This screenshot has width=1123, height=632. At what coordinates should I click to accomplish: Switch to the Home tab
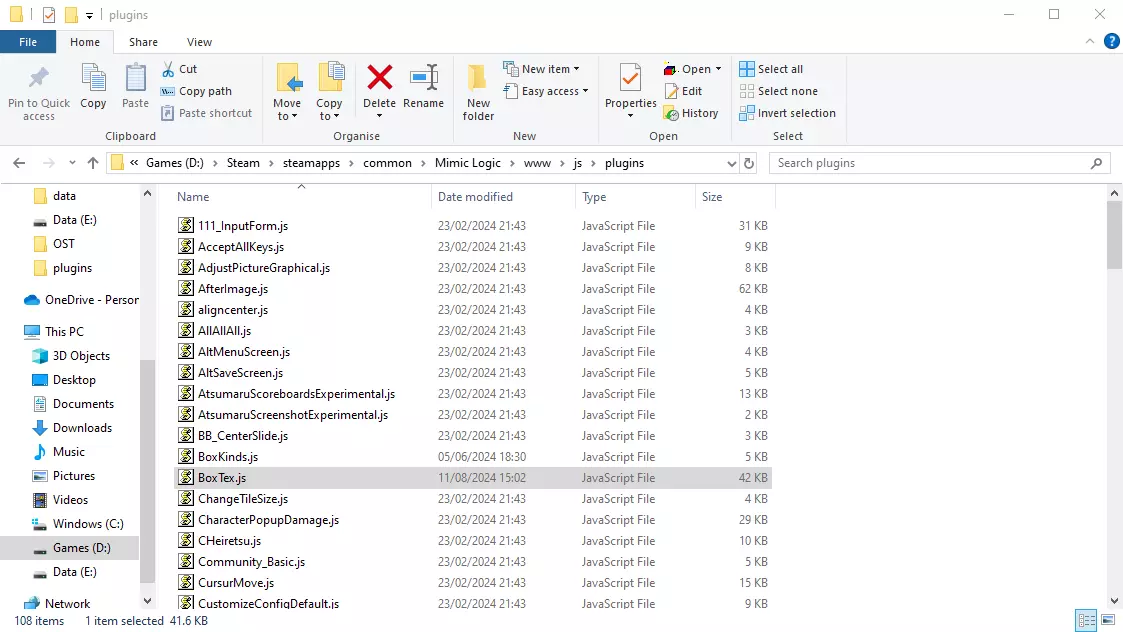point(85,42)
